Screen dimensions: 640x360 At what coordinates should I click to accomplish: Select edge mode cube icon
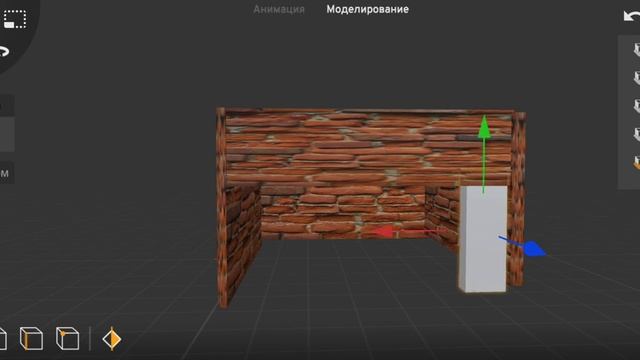point(31,338)
